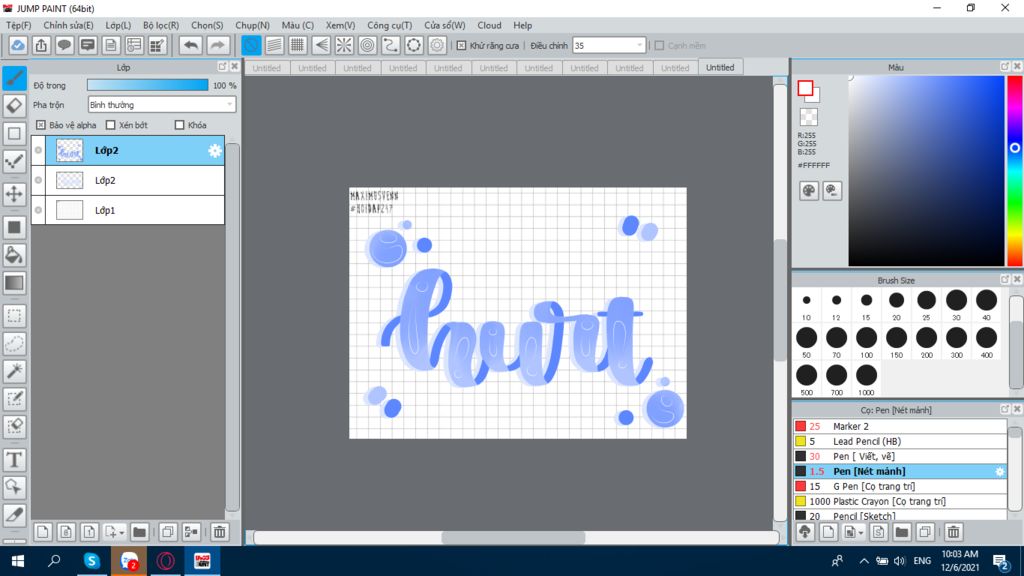Delete layer with trash icon in layer panel
The height and width of the screenshot is (576, 1024).
(x=219, y=532)
